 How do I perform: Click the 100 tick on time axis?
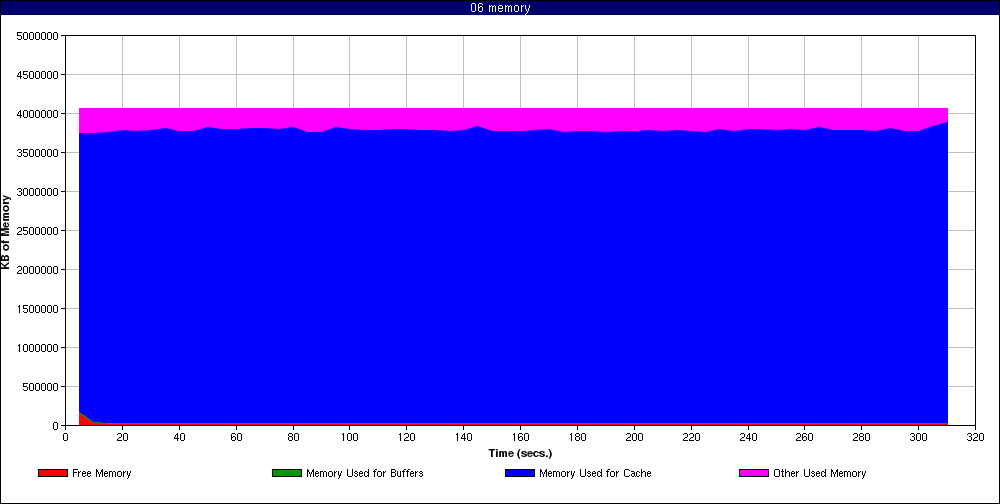point(349,438)
